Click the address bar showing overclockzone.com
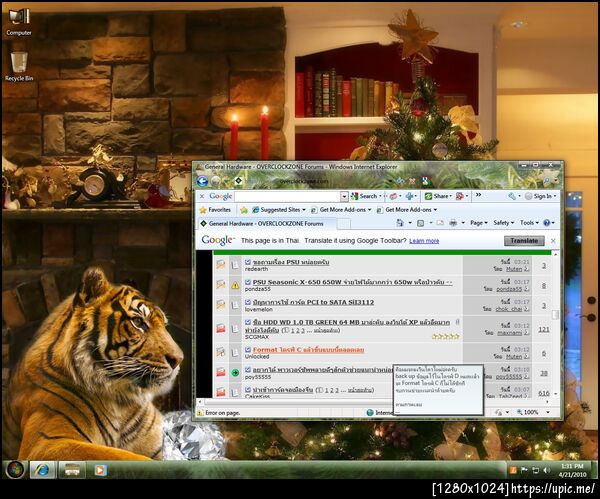600x499 pixels. [x=314, y=181]
